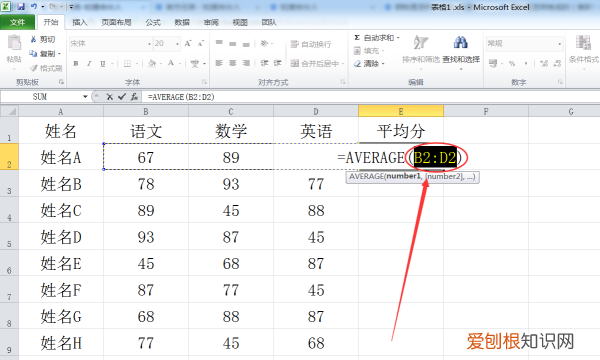Select row 5 header

click(9, 236)
